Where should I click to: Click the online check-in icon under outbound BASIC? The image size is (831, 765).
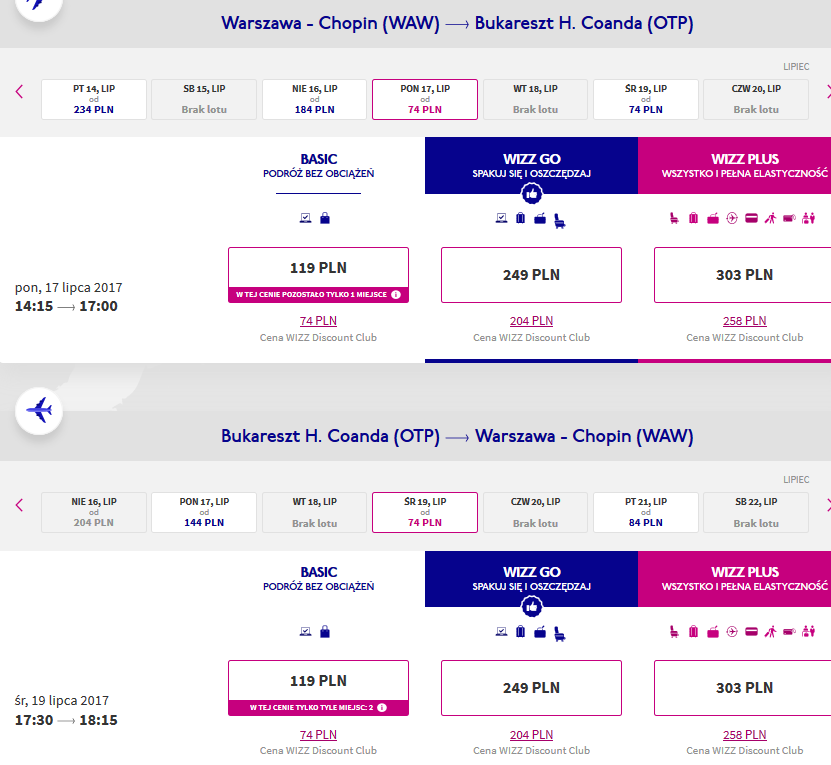305,218
